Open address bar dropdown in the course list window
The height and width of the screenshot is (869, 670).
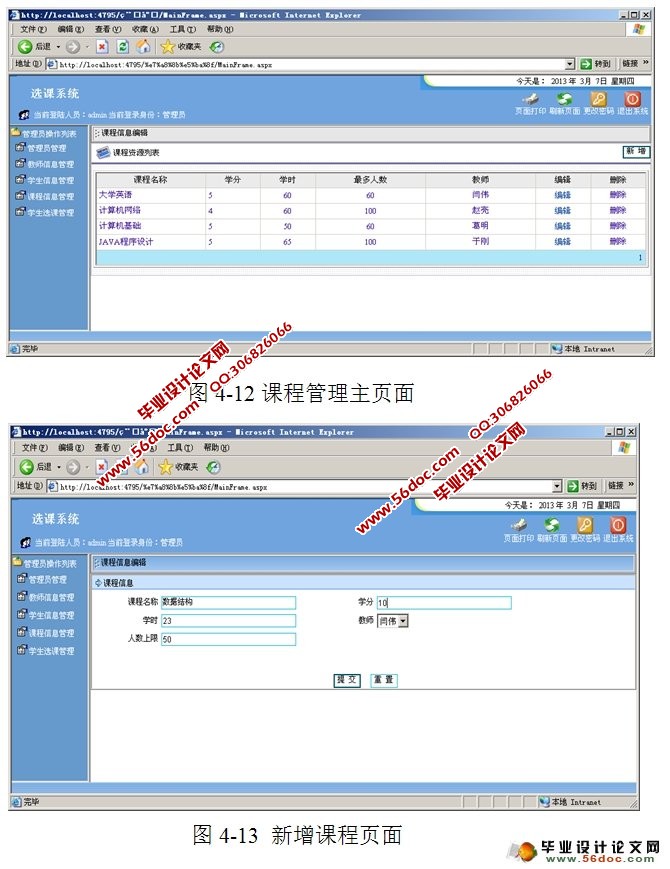(570, 64)
